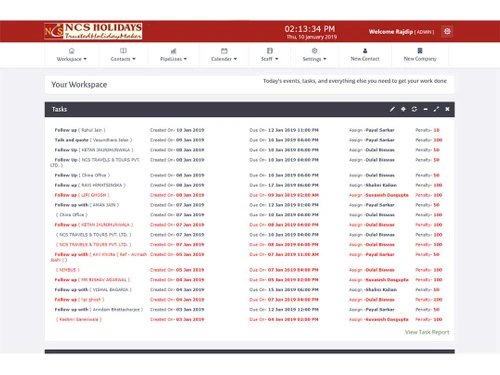Image resolution: width=500 pixels, height=375 pixels.
Task: Click Due On 07 Jan 2019 11:00 AM
Action: coord(284,254)
